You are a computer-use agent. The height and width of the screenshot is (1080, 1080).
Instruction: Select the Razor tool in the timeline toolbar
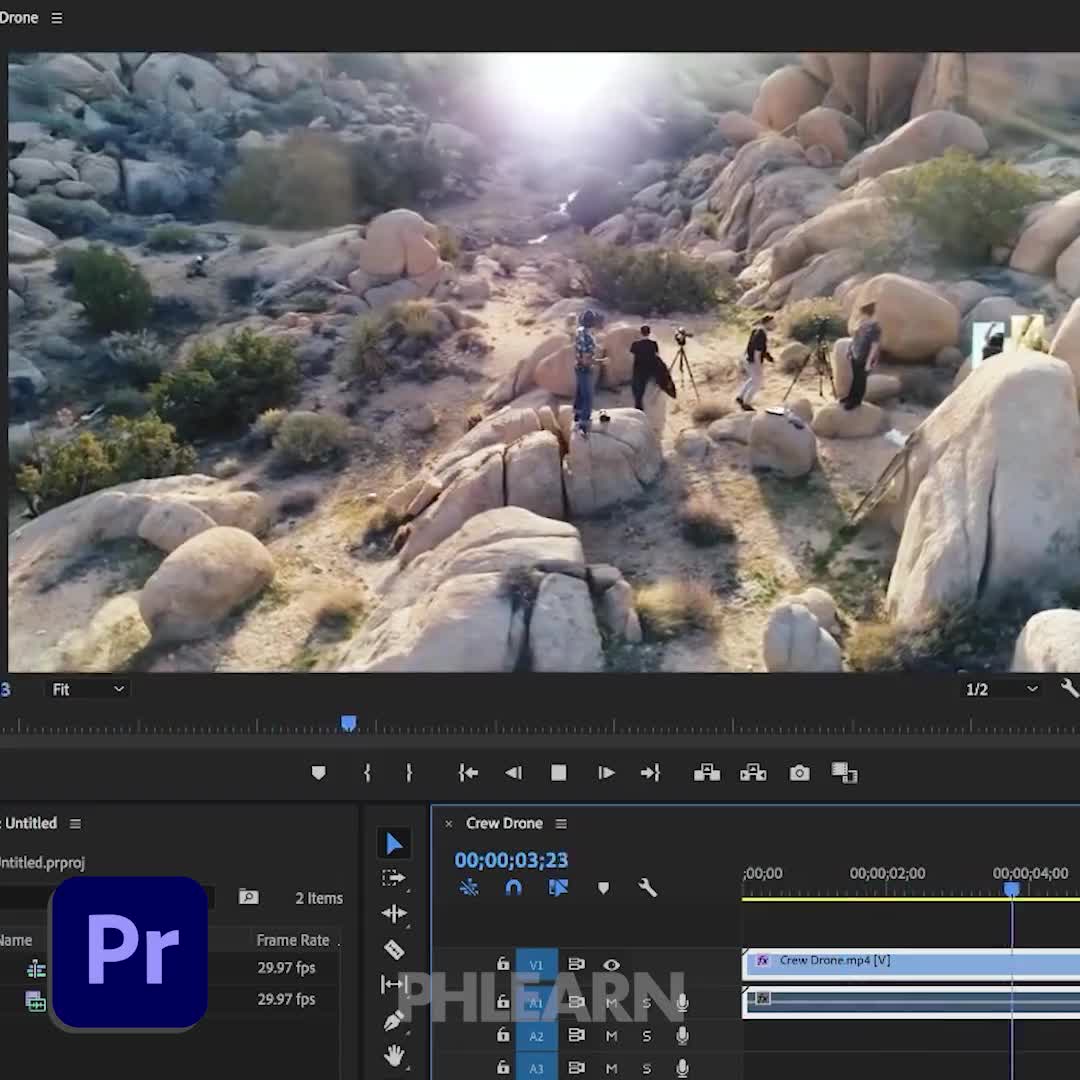(394, 948)
